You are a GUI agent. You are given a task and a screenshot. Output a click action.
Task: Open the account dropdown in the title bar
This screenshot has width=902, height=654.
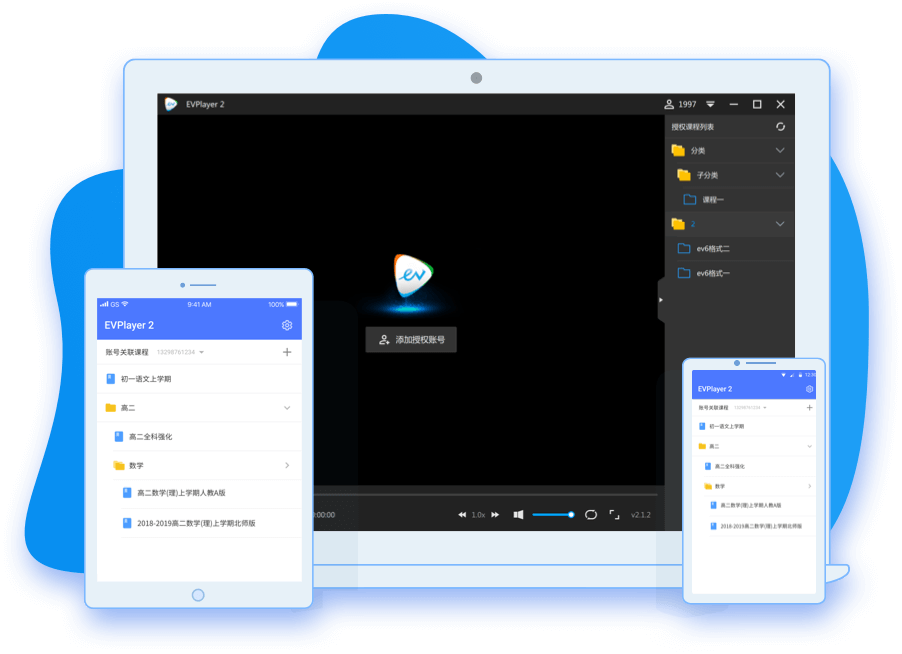click(x=710, y=104)
